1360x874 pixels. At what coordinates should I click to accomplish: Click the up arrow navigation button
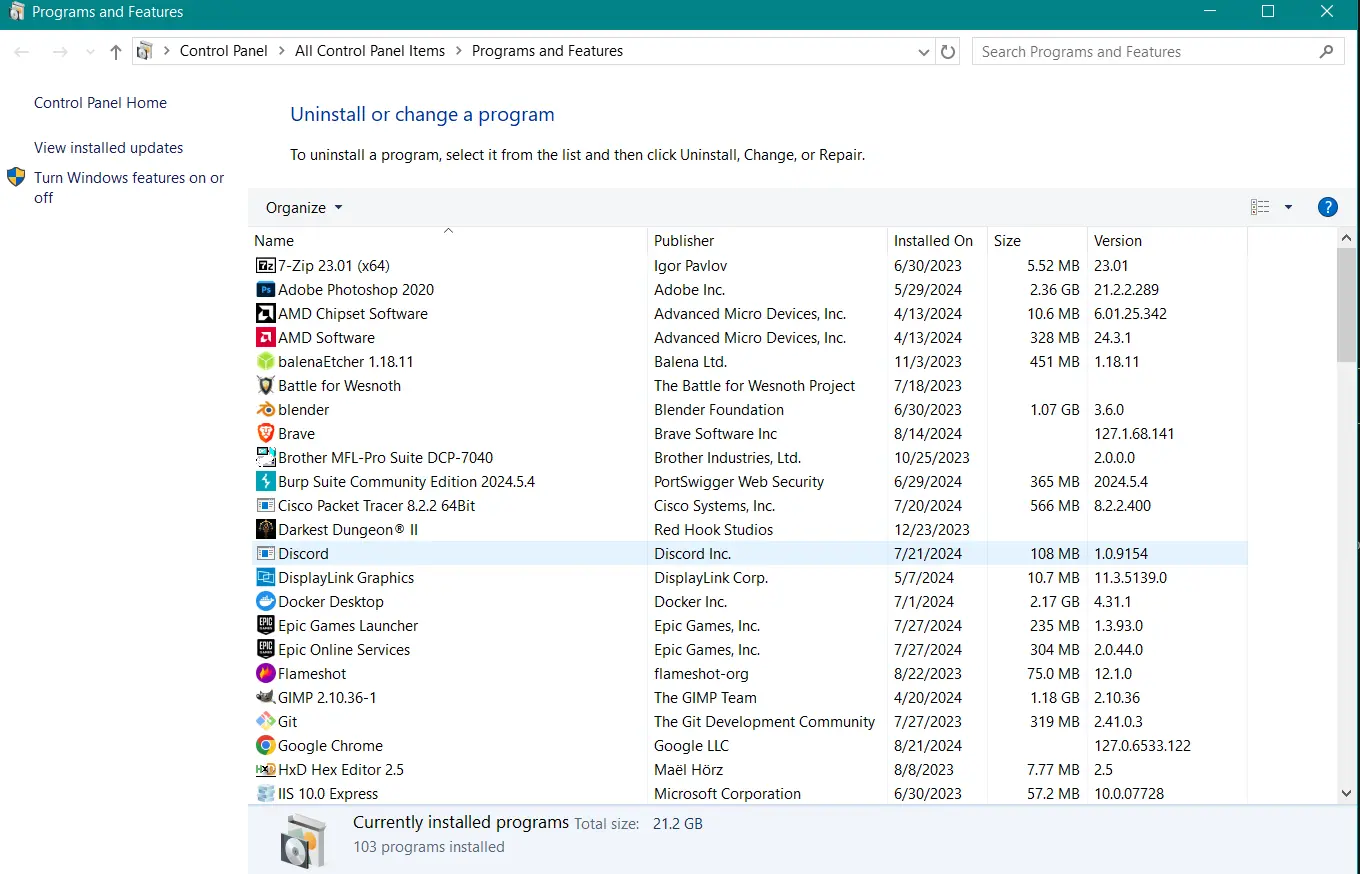pos(116,52)
